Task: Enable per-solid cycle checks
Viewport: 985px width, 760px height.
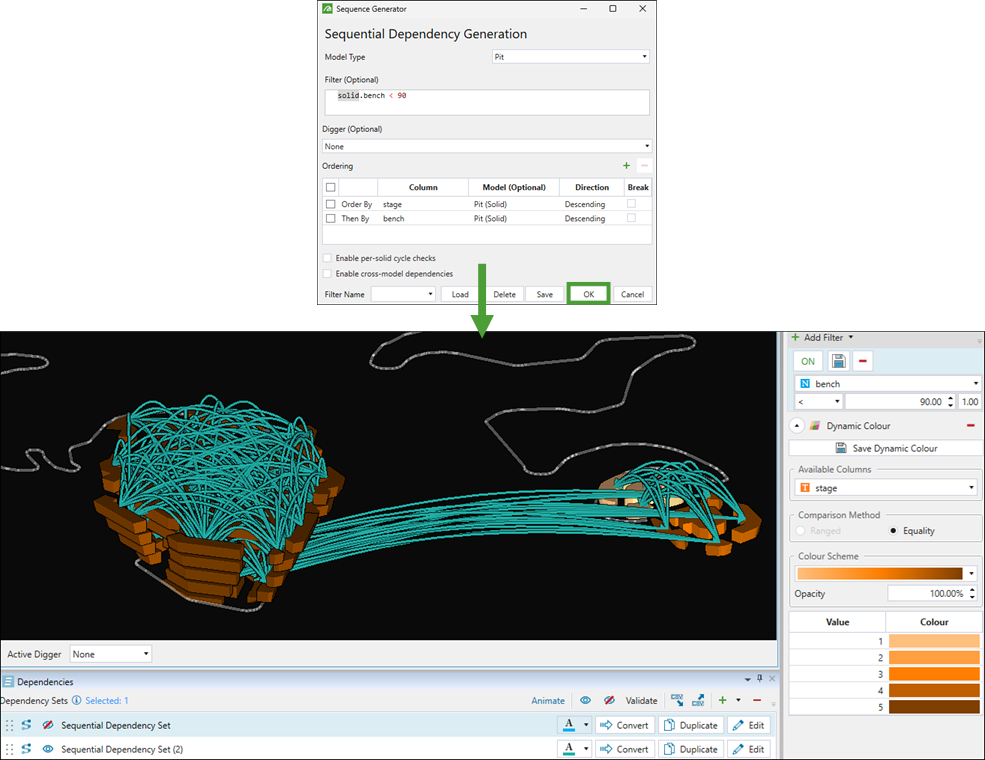Action: (328, 258)
